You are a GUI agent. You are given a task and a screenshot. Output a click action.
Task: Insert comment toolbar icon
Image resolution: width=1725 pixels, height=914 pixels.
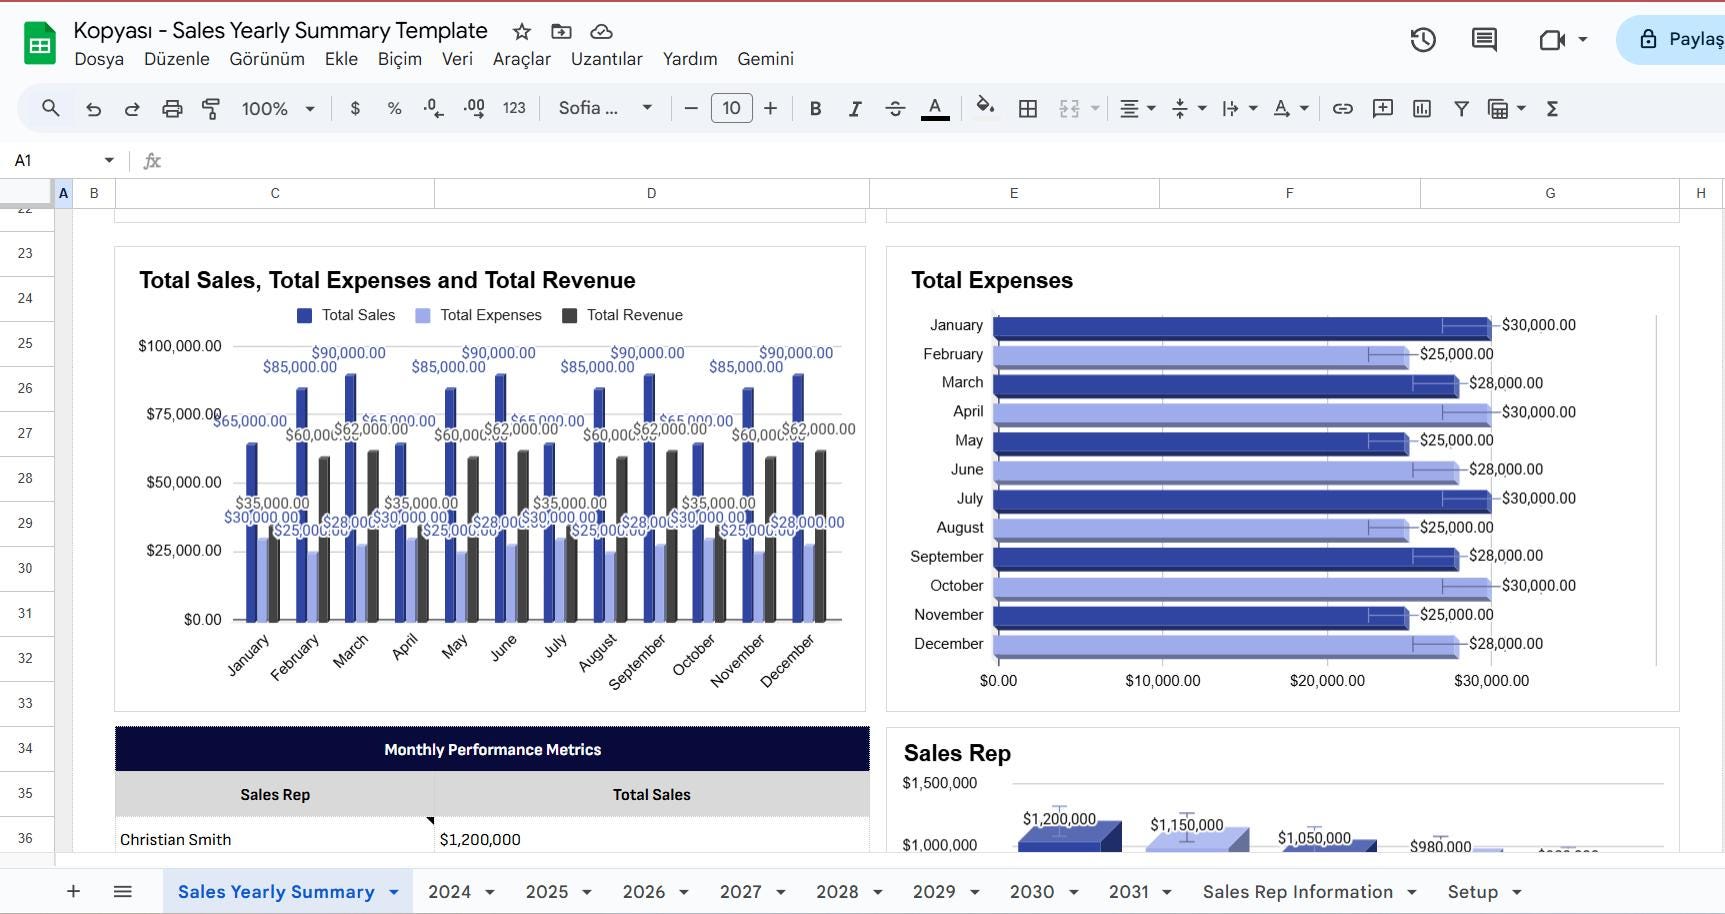coord(1383,109)
